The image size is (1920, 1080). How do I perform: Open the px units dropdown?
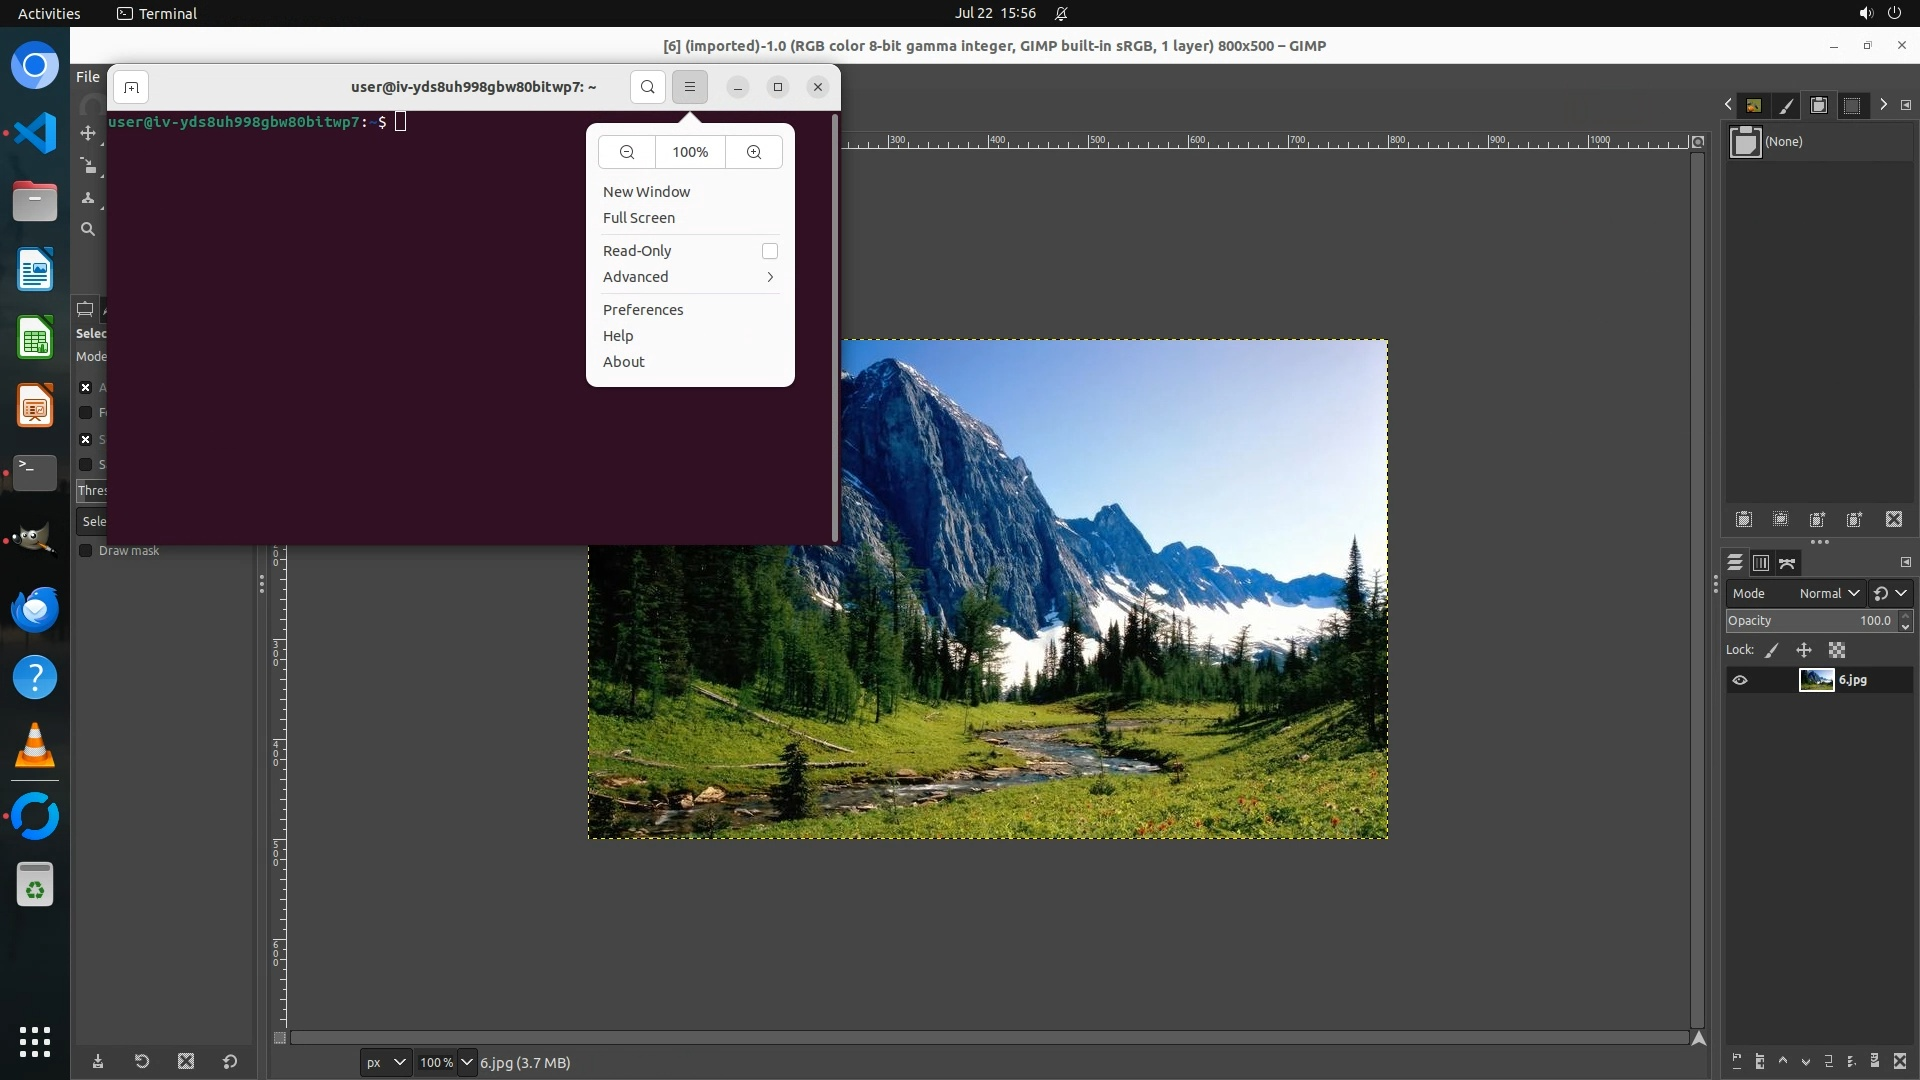tap(385, 1062)
